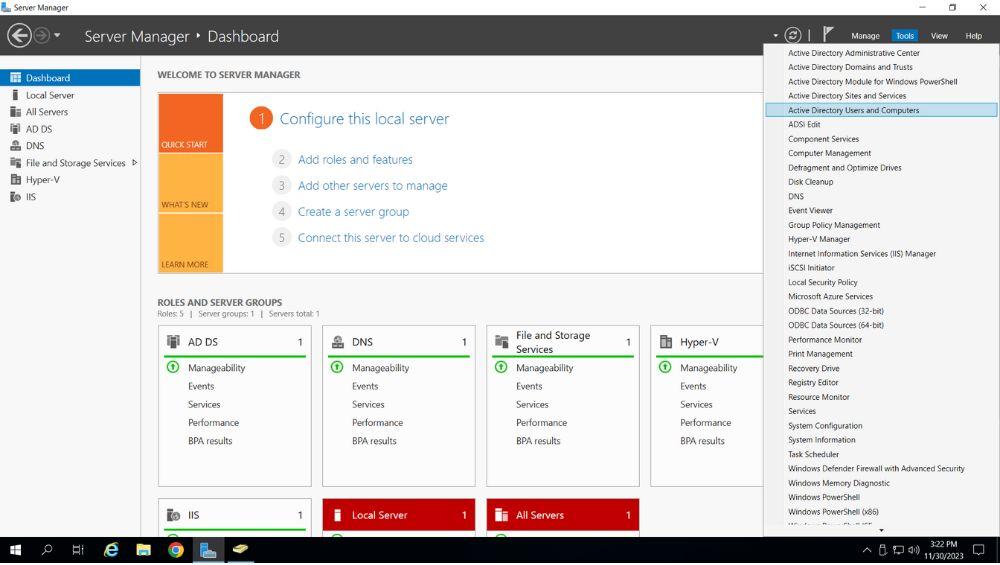This screenshot has width=1000, height=565.
Task: Click File and Storage Services sidebar icon
Action: (x=15, y=163)
